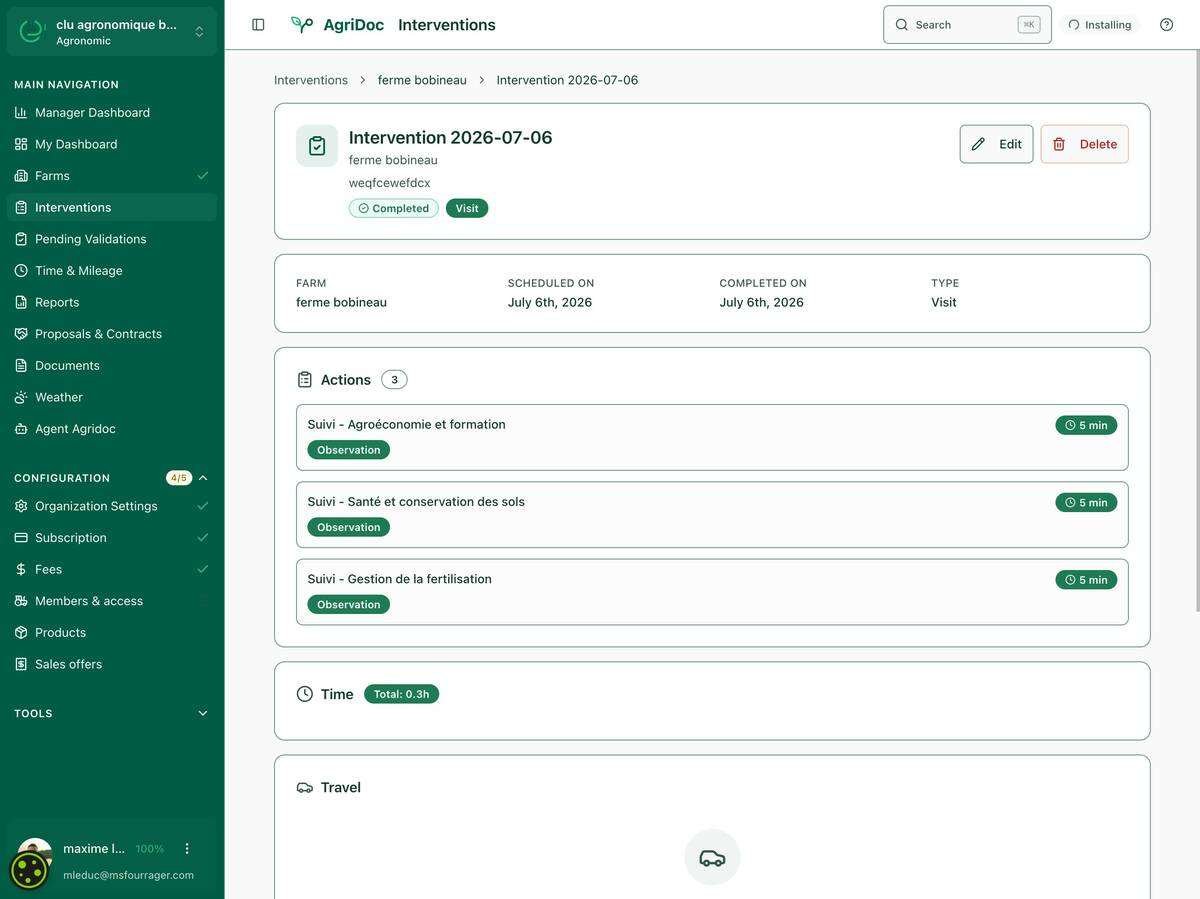Click the Actions count badge 3

pos(394,380)
